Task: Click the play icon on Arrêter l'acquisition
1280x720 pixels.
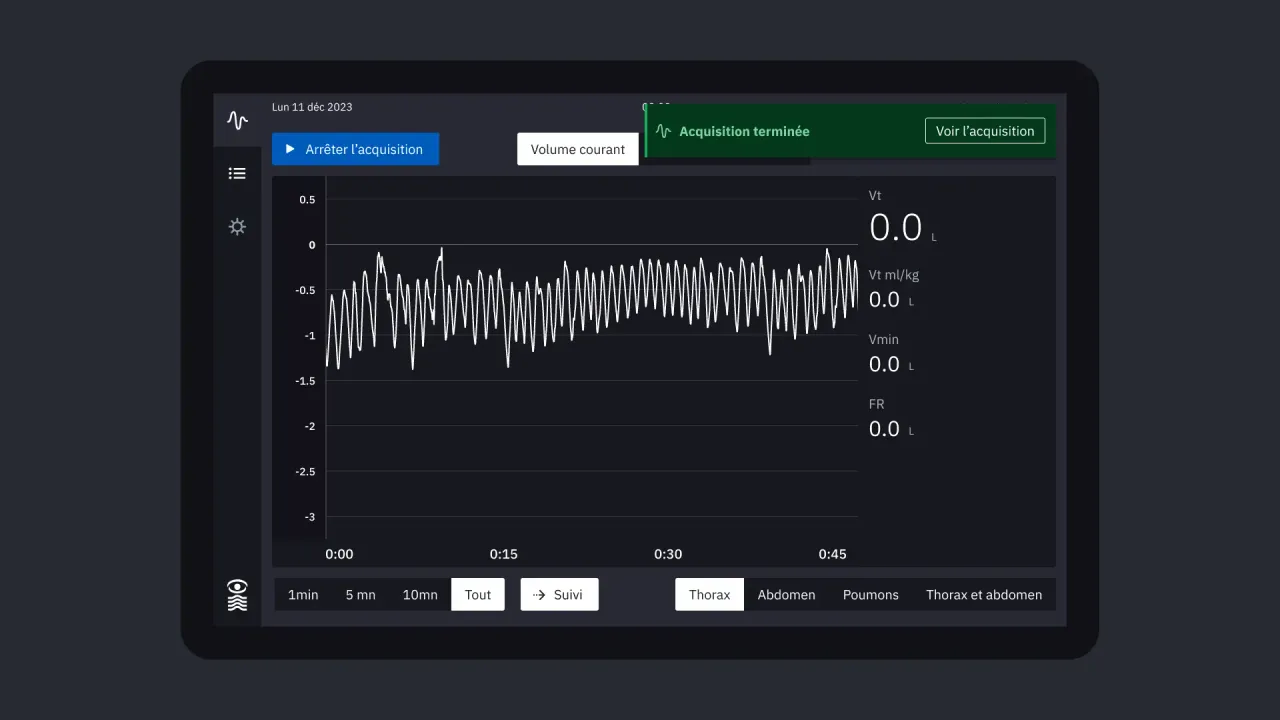Action: point(290,149)
